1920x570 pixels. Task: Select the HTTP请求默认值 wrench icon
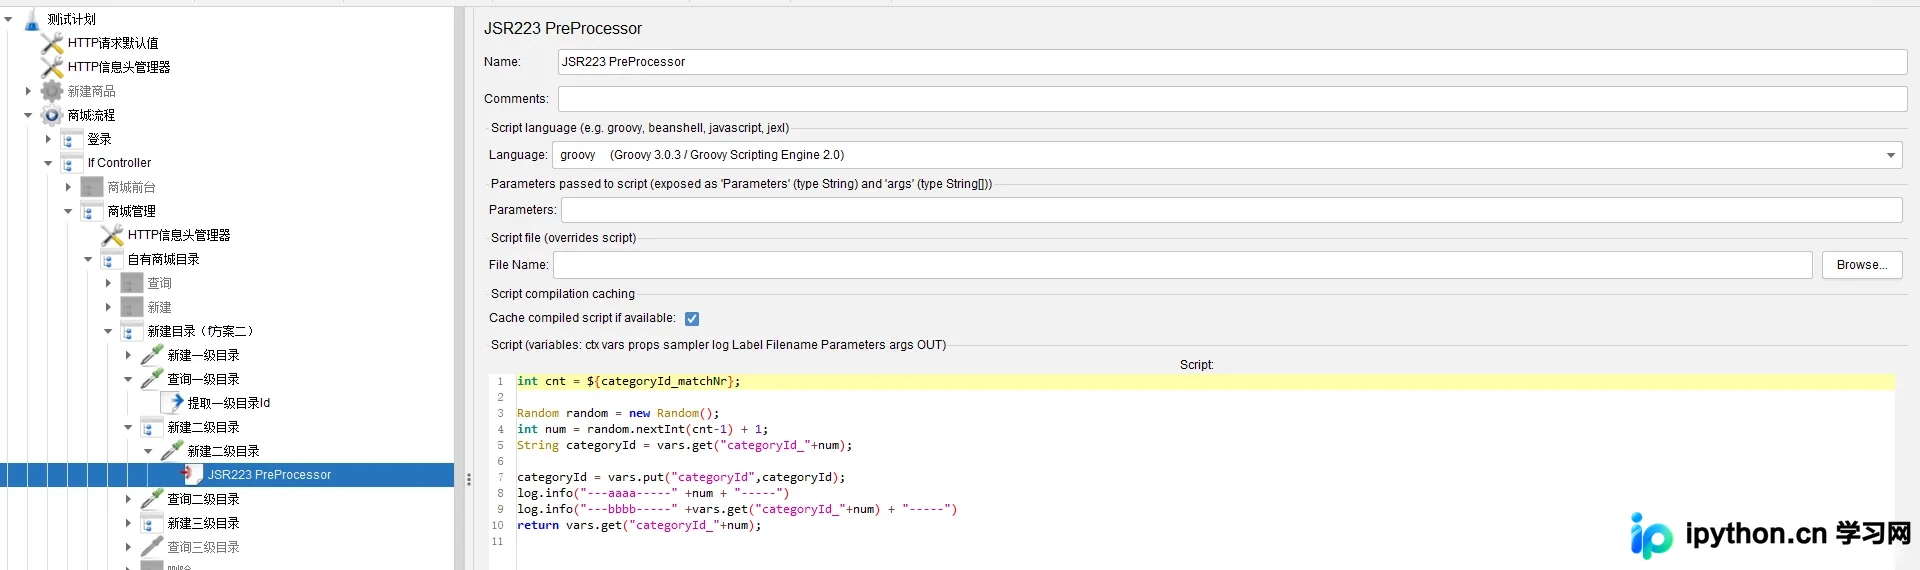(52, 43)
